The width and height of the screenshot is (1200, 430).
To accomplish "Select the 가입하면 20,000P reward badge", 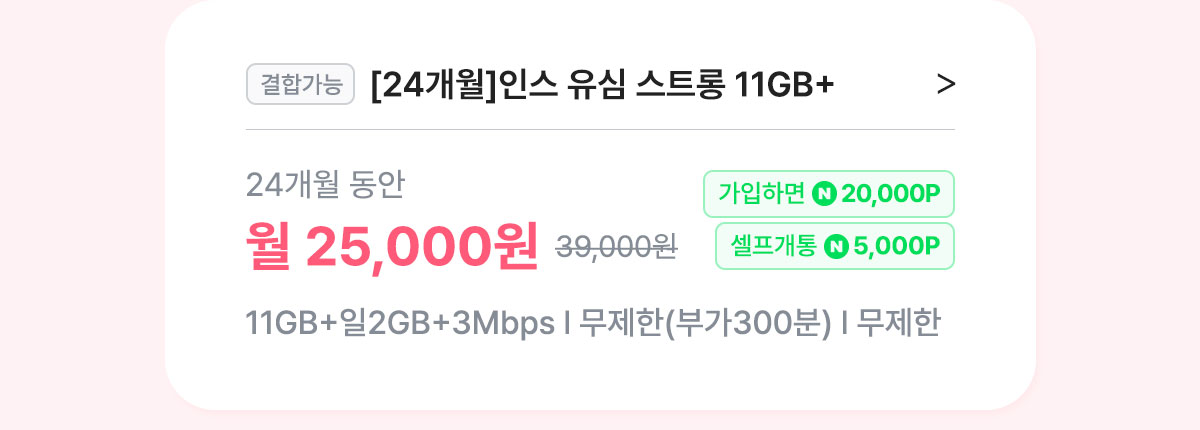I will coord(829,194).
